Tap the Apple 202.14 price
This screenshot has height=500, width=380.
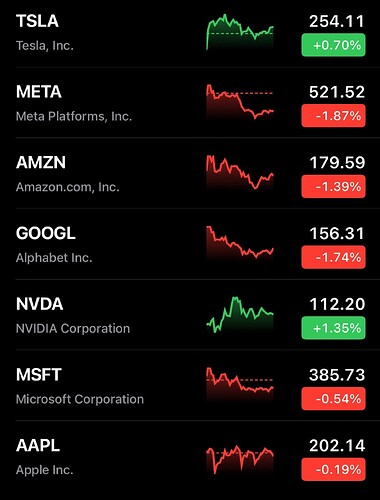(337, 446)
